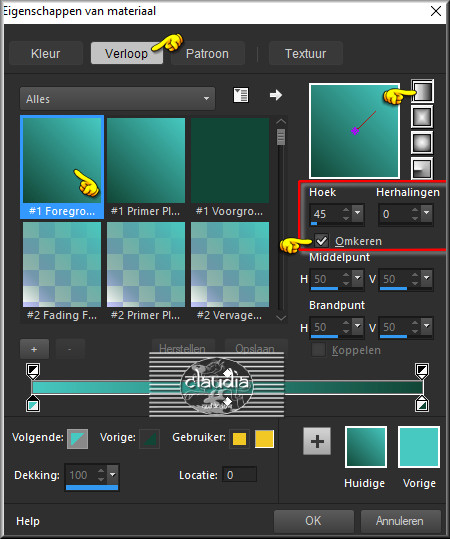Select the Volgende color swatch
Image resolution: width=450 pixels, height=539 pixels.
(x=77, y=439)
